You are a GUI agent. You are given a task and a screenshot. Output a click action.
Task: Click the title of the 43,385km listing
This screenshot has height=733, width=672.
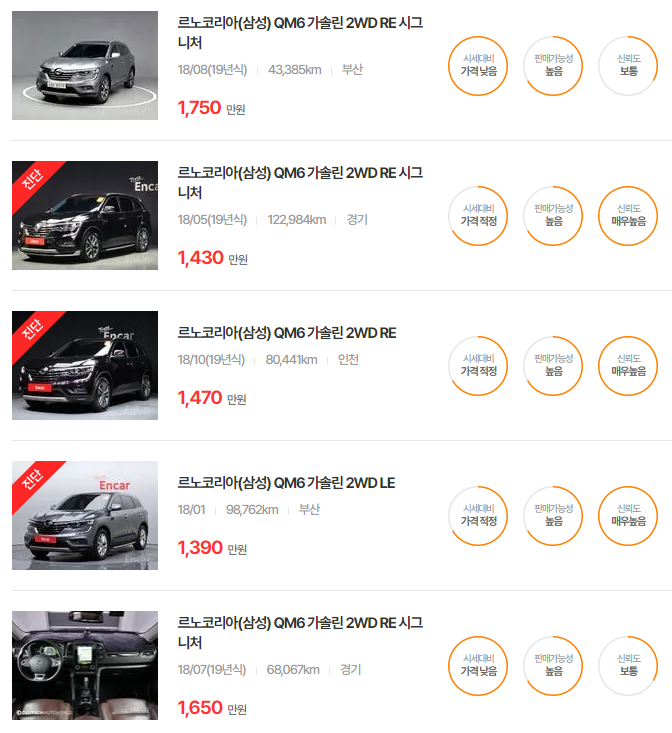300,33
